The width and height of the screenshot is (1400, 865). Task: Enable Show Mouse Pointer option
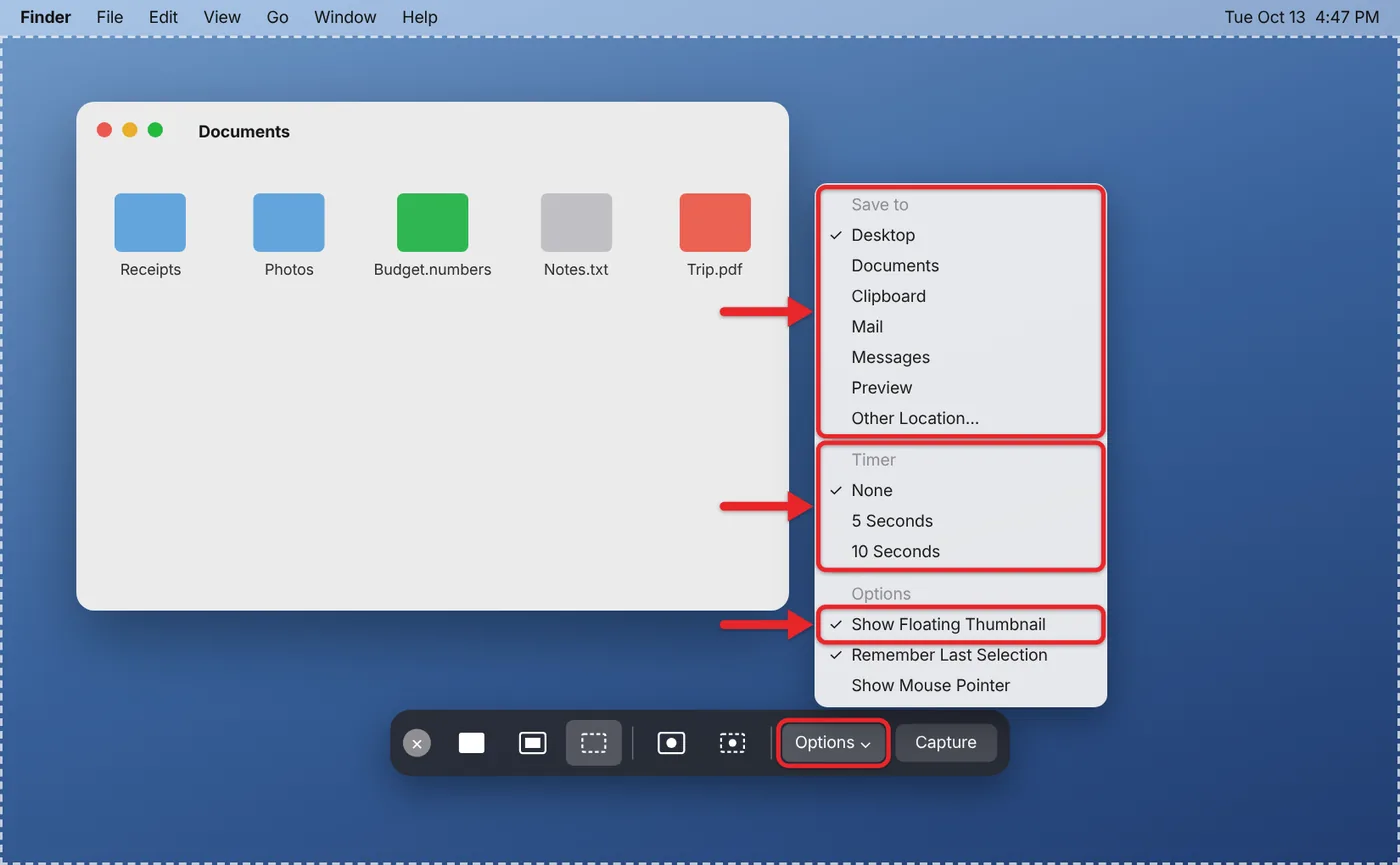pyautogui.click(x=961, y=686)
